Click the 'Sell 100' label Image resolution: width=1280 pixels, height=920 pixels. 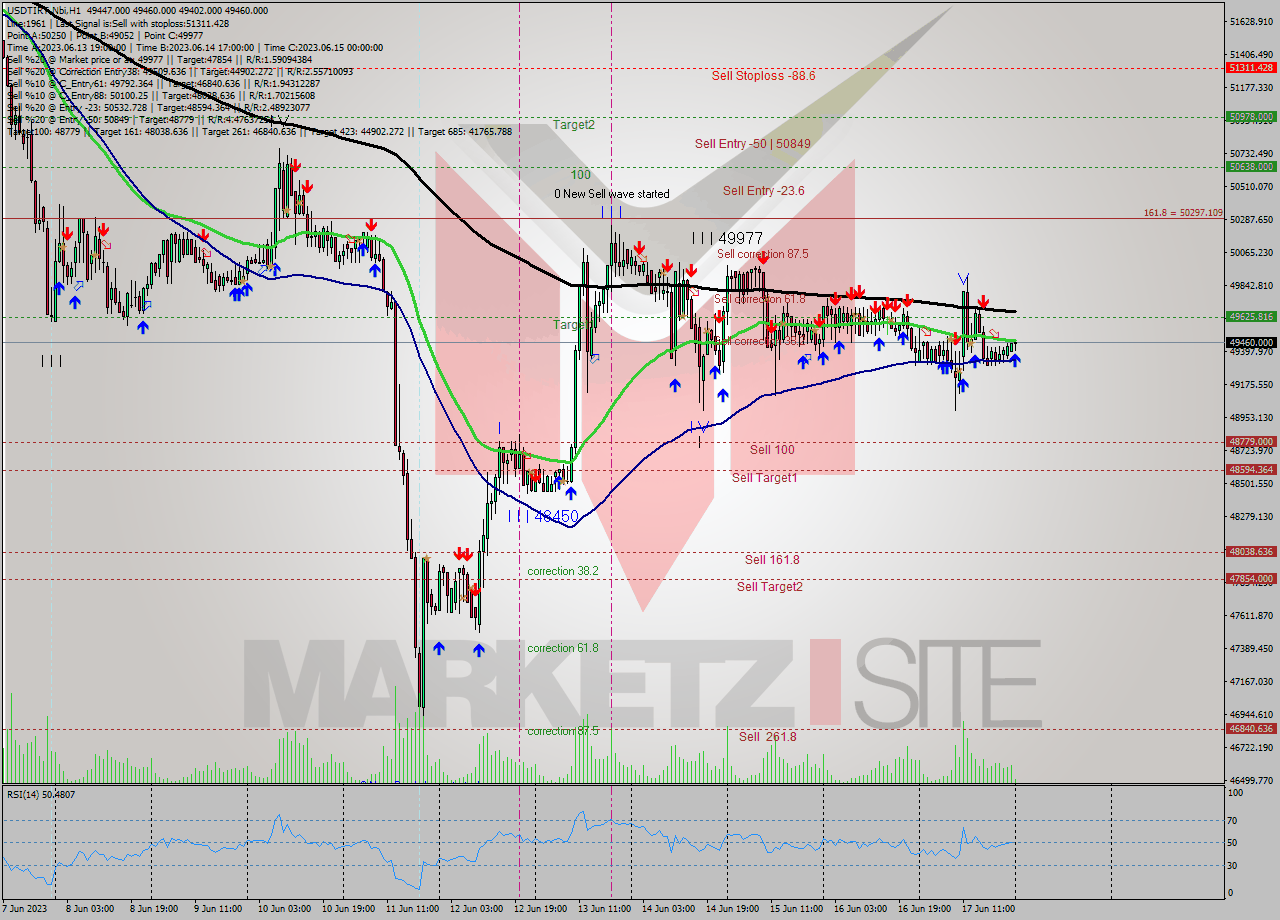click(x=772, y=450)
